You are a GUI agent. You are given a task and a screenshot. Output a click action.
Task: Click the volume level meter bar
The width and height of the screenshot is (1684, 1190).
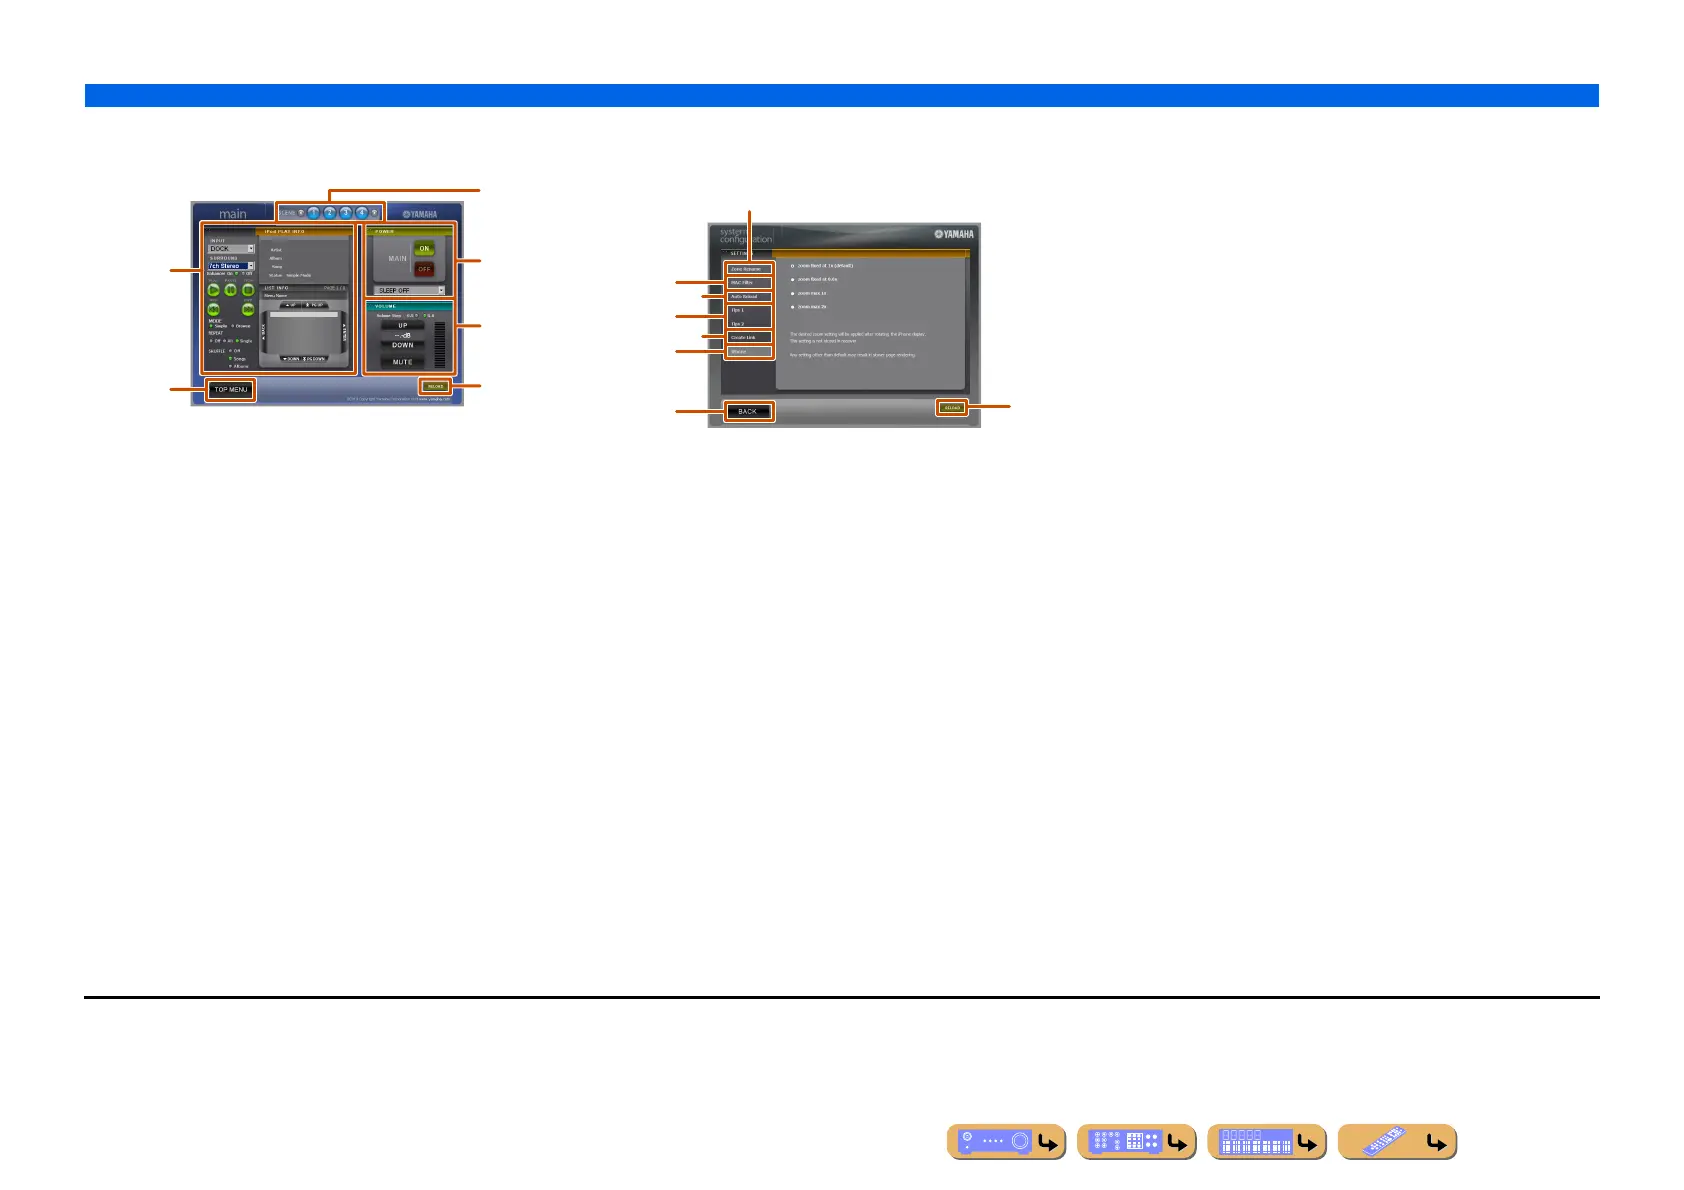(440, 345)
